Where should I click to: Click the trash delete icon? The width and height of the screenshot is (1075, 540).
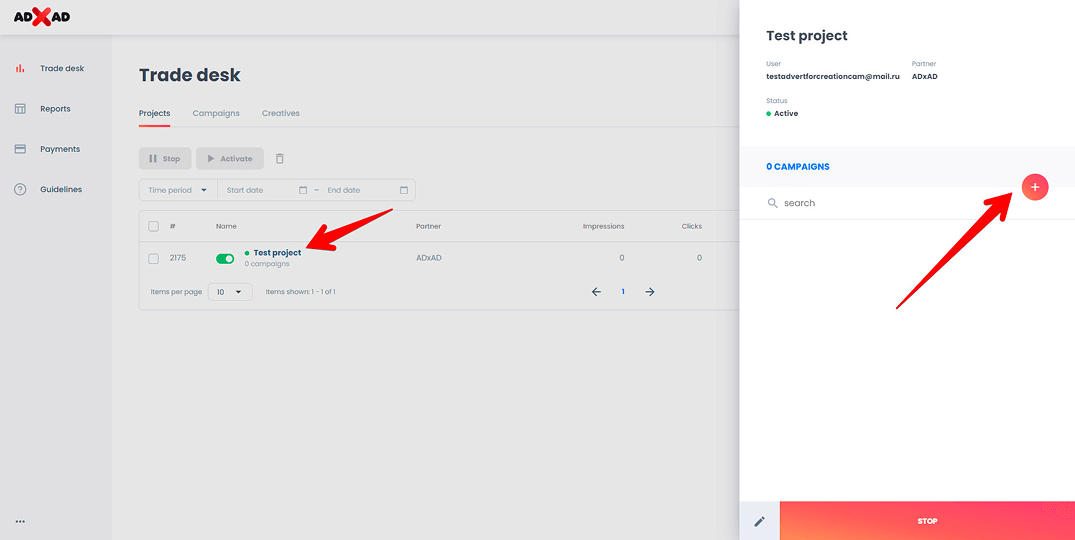click(x=280, y=159)
